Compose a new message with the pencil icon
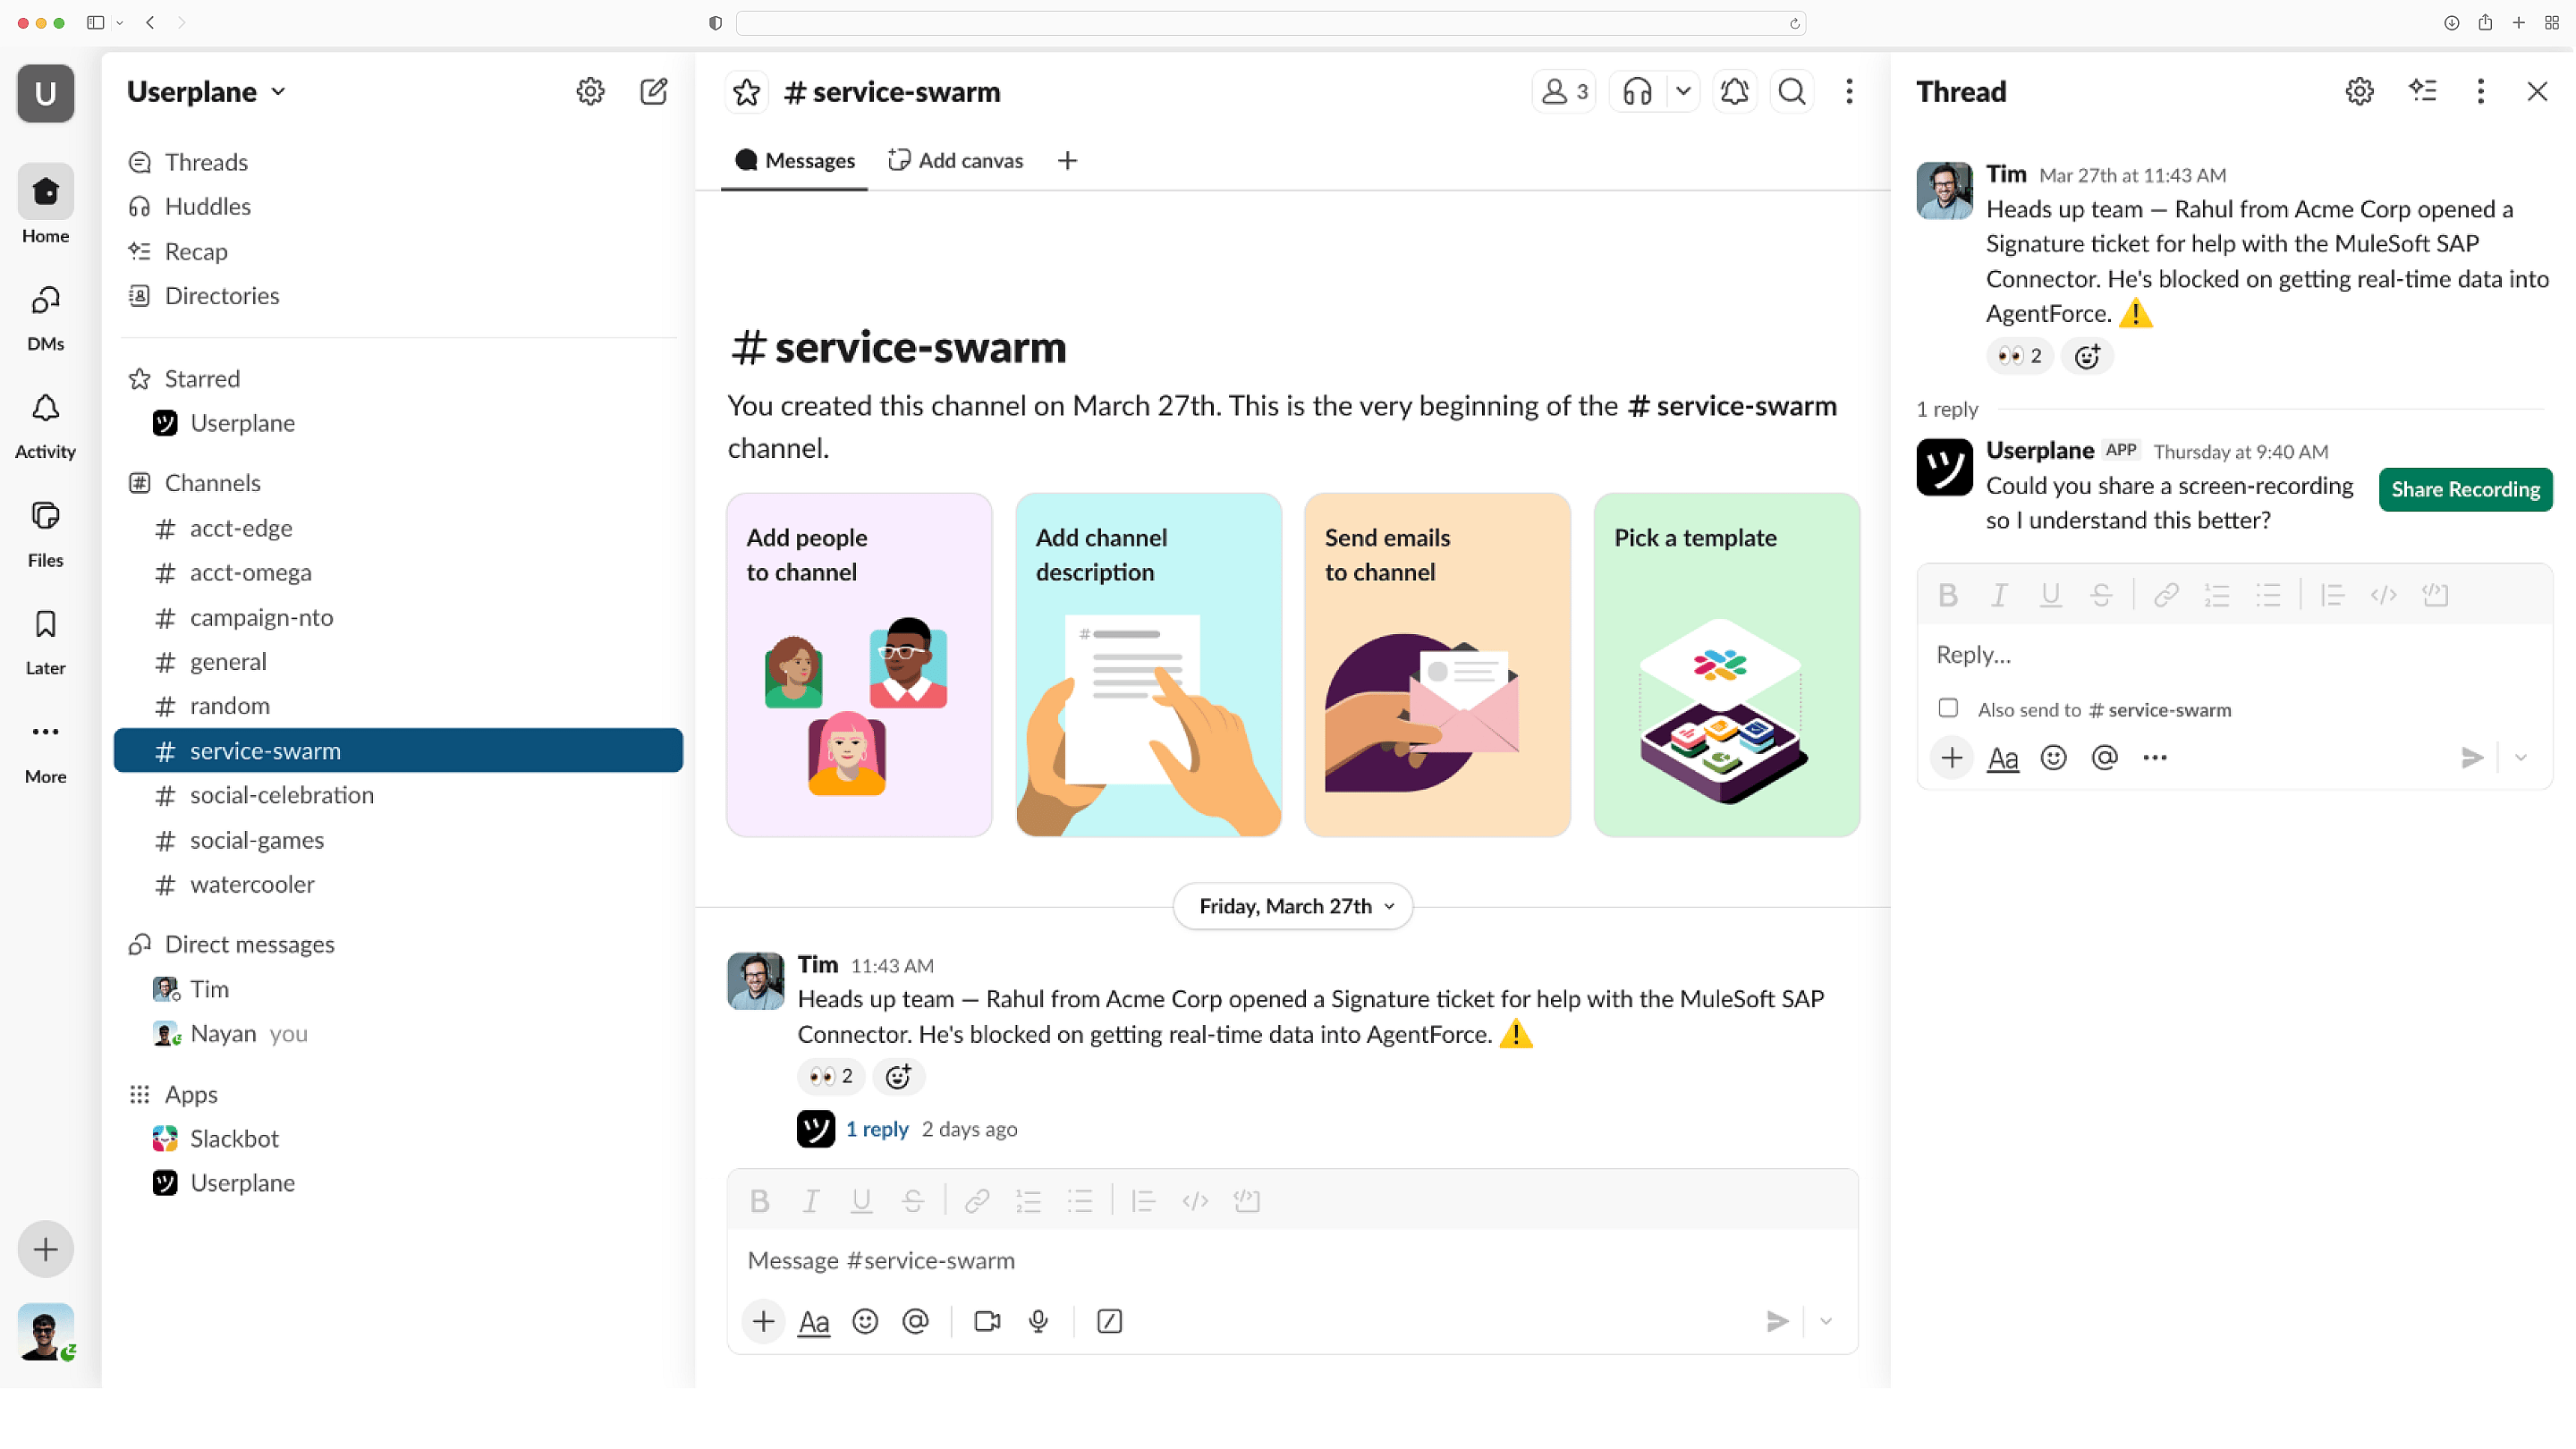 coord(654,91)
